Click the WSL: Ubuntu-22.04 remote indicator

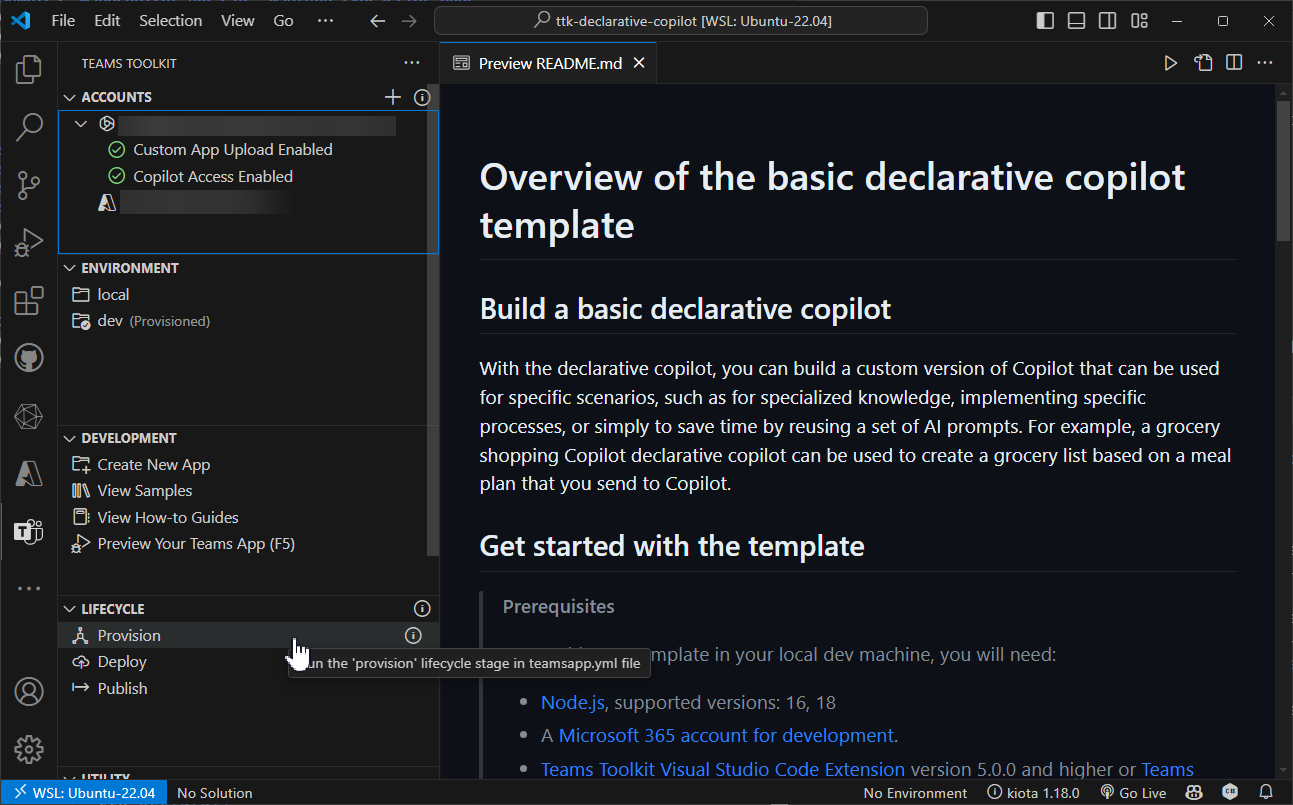[x=84, y=793]
